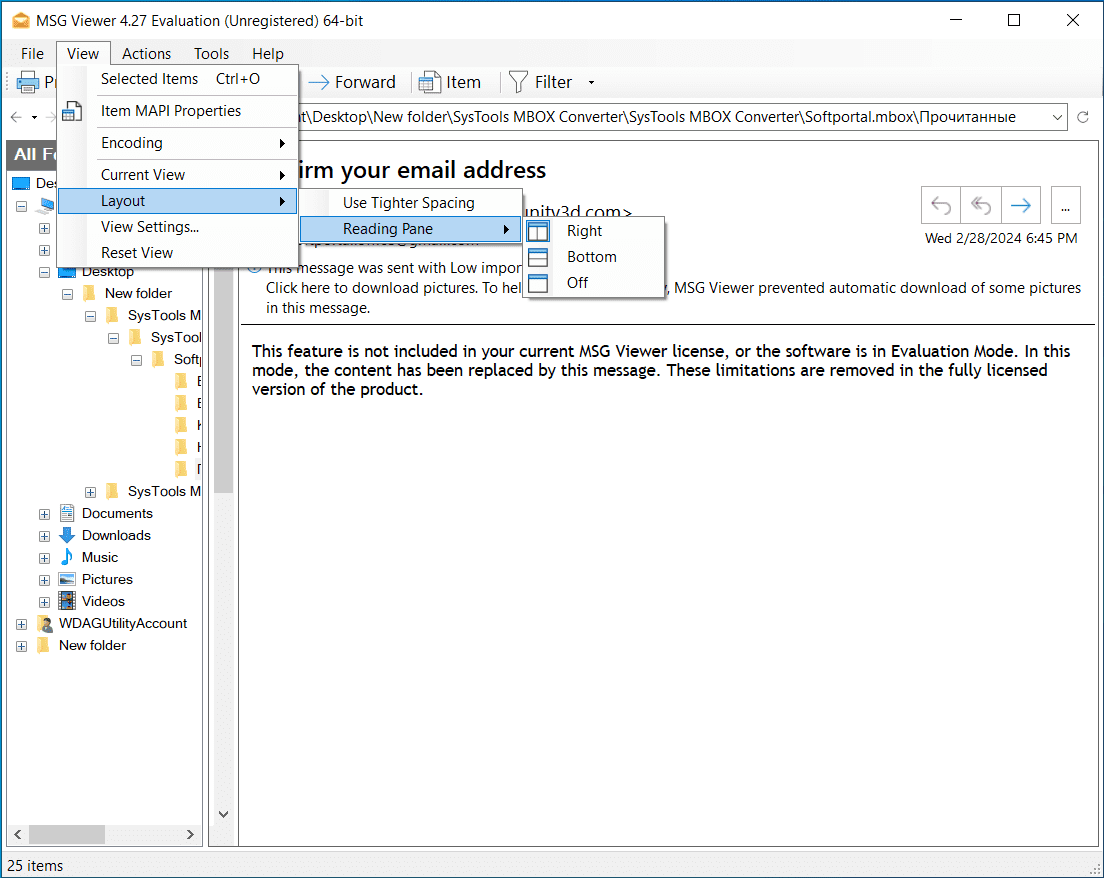Click the Bottom pane layout icon
This screenshot has height=878, width=1104.
click(x=538, y=257)
